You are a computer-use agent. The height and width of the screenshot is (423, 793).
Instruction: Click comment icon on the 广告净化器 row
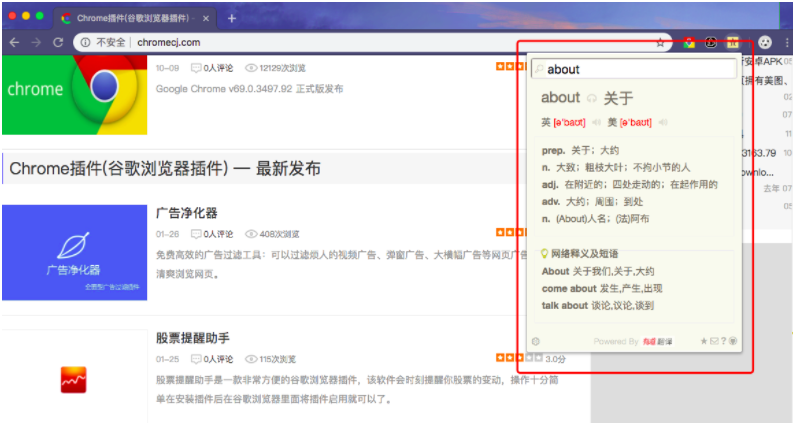point(196,234)
